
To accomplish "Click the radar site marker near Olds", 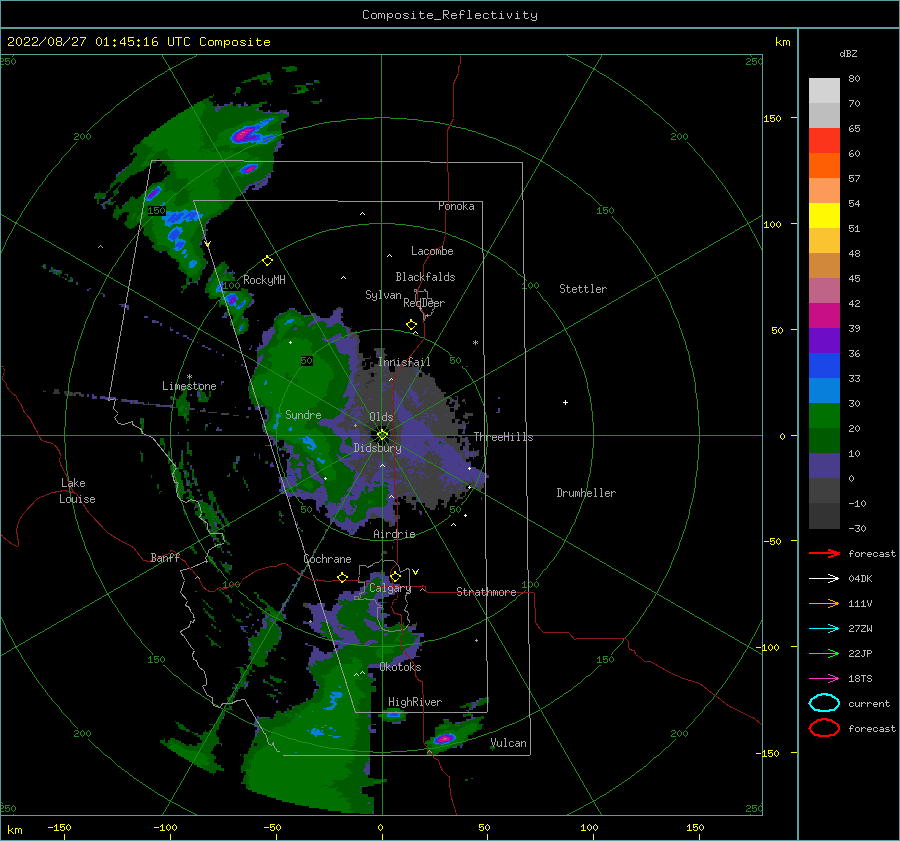I will 382,435.
